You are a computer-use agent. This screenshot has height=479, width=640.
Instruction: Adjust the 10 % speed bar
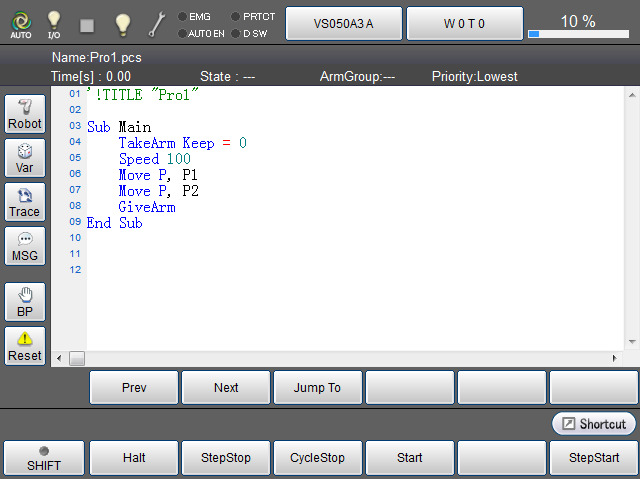click(x=580, y=33)
